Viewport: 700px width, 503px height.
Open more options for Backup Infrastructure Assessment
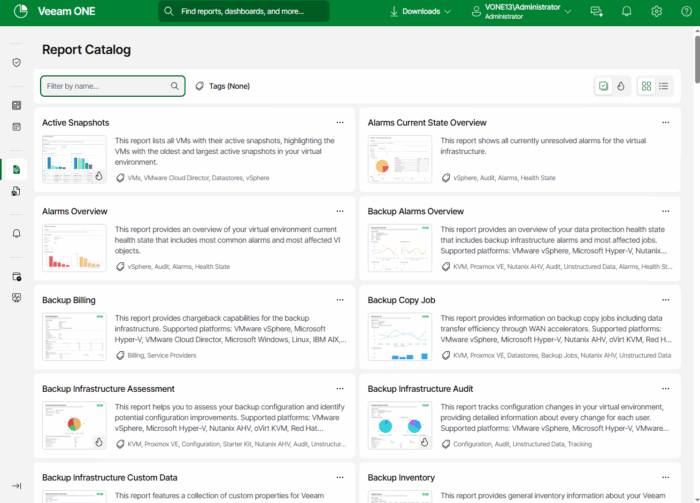coord(340,389)
